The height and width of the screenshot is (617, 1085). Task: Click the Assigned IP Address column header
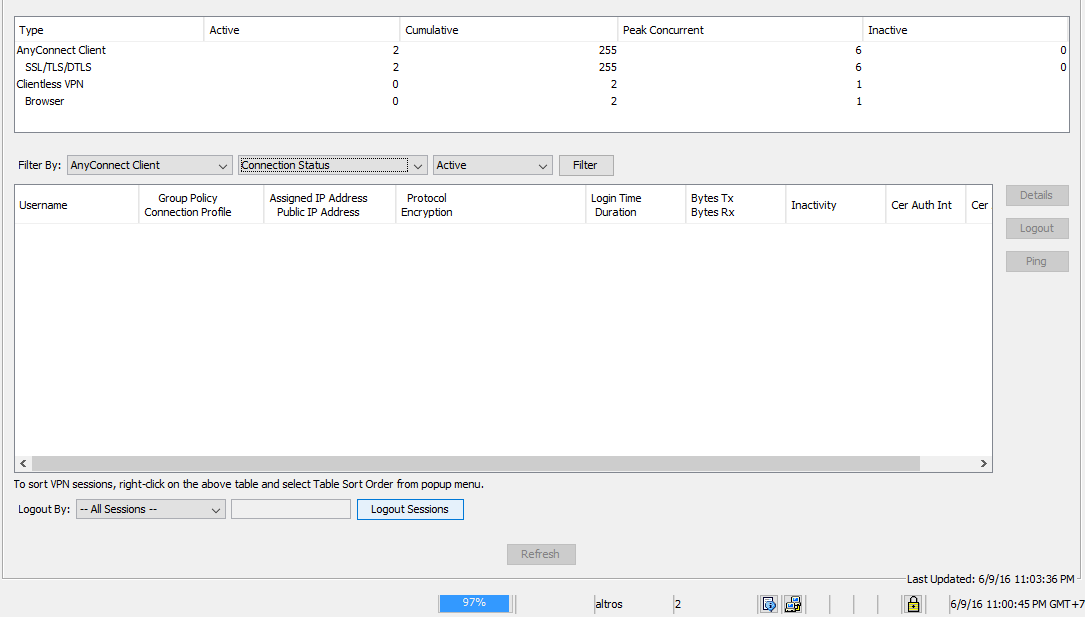point(329,205)
